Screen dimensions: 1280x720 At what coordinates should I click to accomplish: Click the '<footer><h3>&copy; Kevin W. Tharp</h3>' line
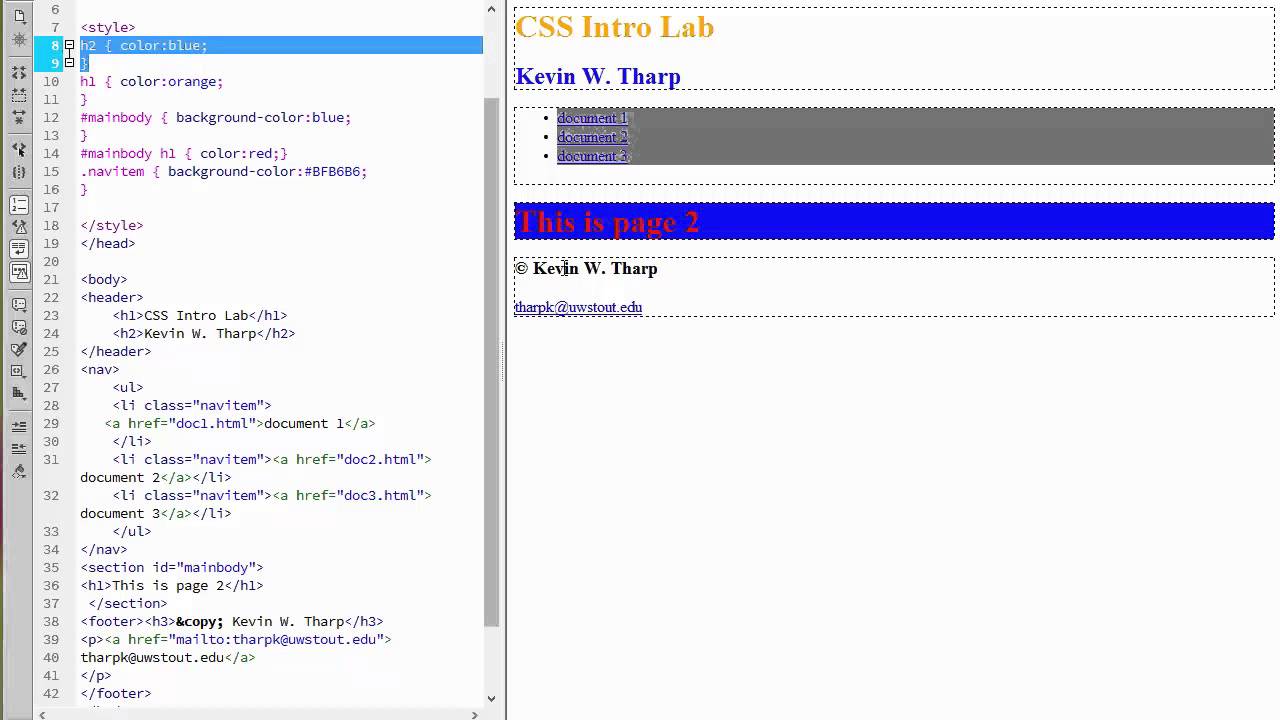point(232,622)
